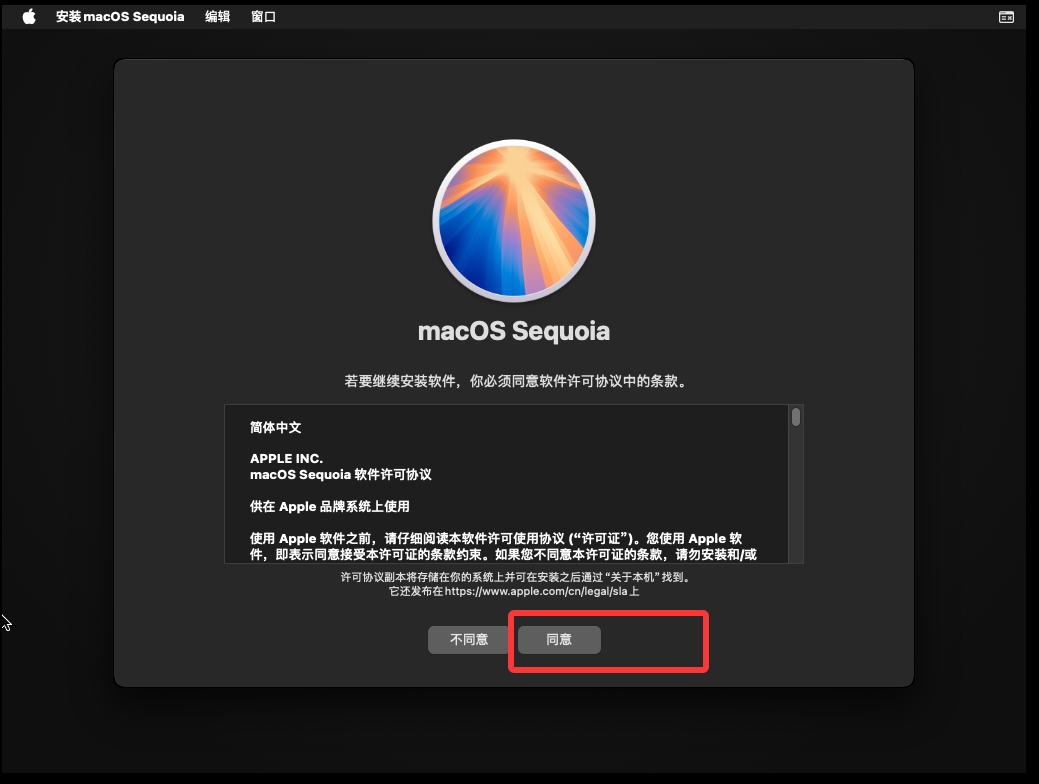
Task: Click the 不同意 button
Action: coord(469,640)
